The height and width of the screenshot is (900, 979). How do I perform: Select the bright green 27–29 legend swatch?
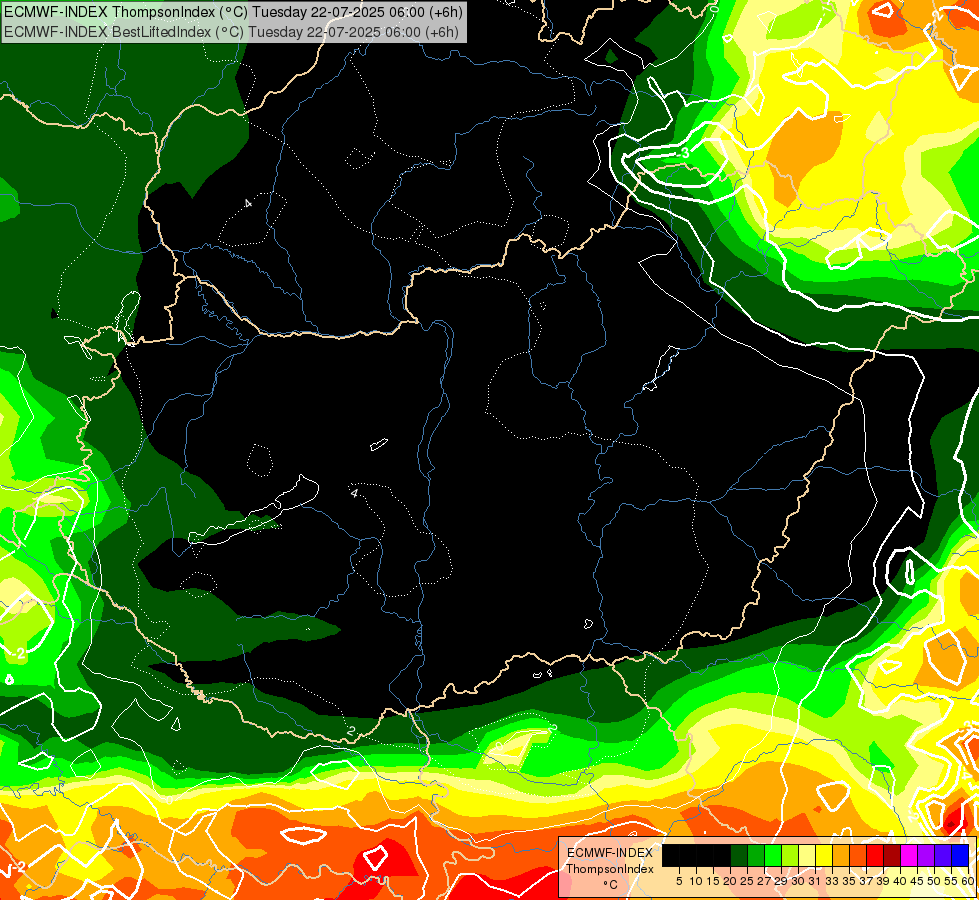(773, 855)
